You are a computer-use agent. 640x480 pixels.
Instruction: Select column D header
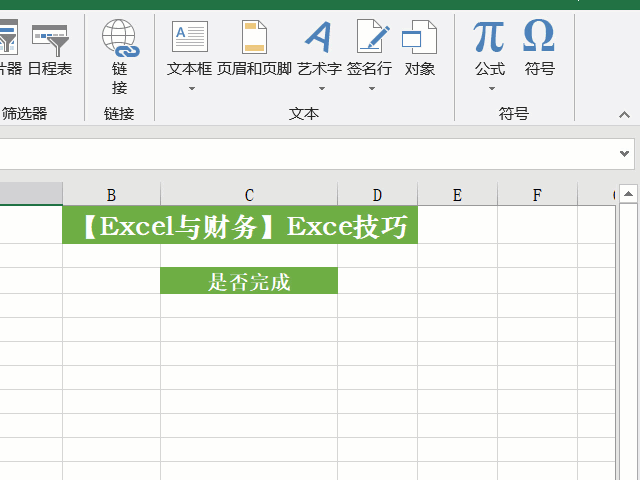[378, 194]
